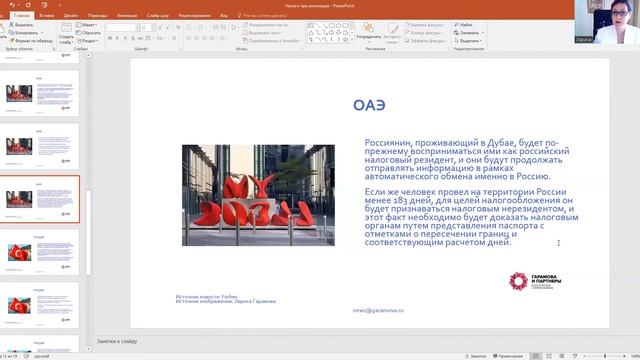Click the Dubai sculpture photo on the slide
The image size is (640, 360).
258,195
